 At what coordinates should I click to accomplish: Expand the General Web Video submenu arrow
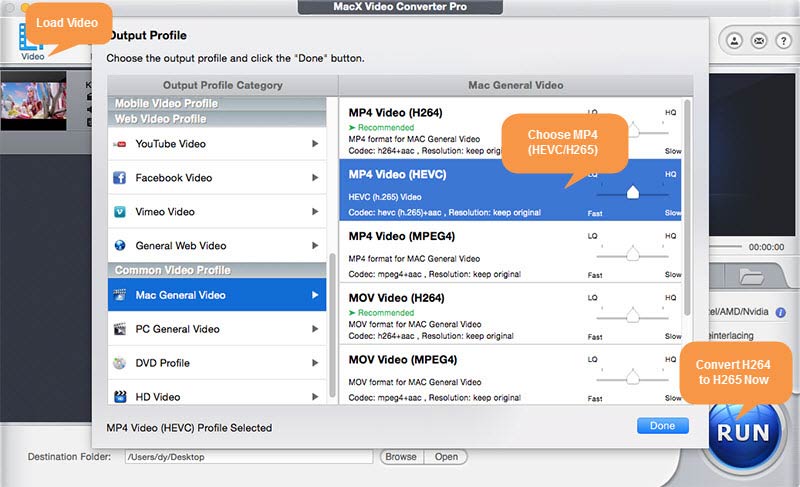click(x=315, y=245)
